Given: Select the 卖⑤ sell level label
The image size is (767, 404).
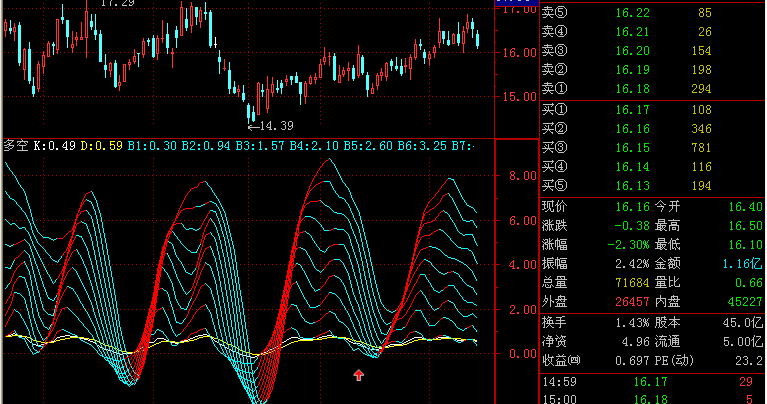Looking at the screenshot, I should click(x=555, y=13).
